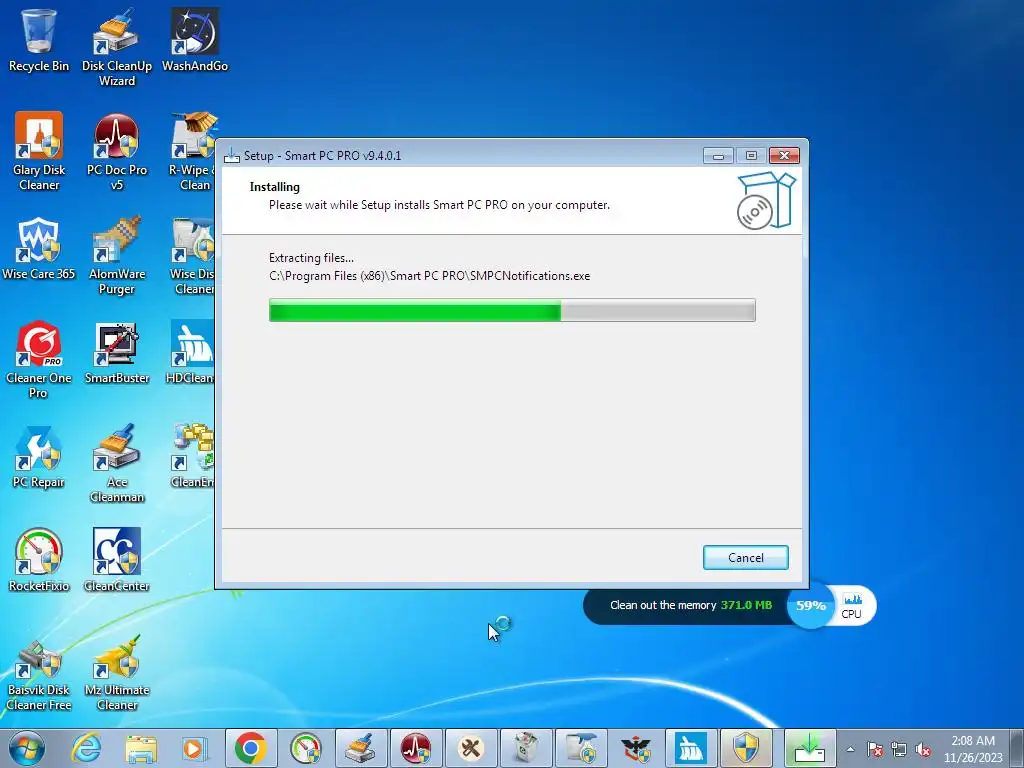Launch Wise Care 365 shortcut

tap(39, 249)
